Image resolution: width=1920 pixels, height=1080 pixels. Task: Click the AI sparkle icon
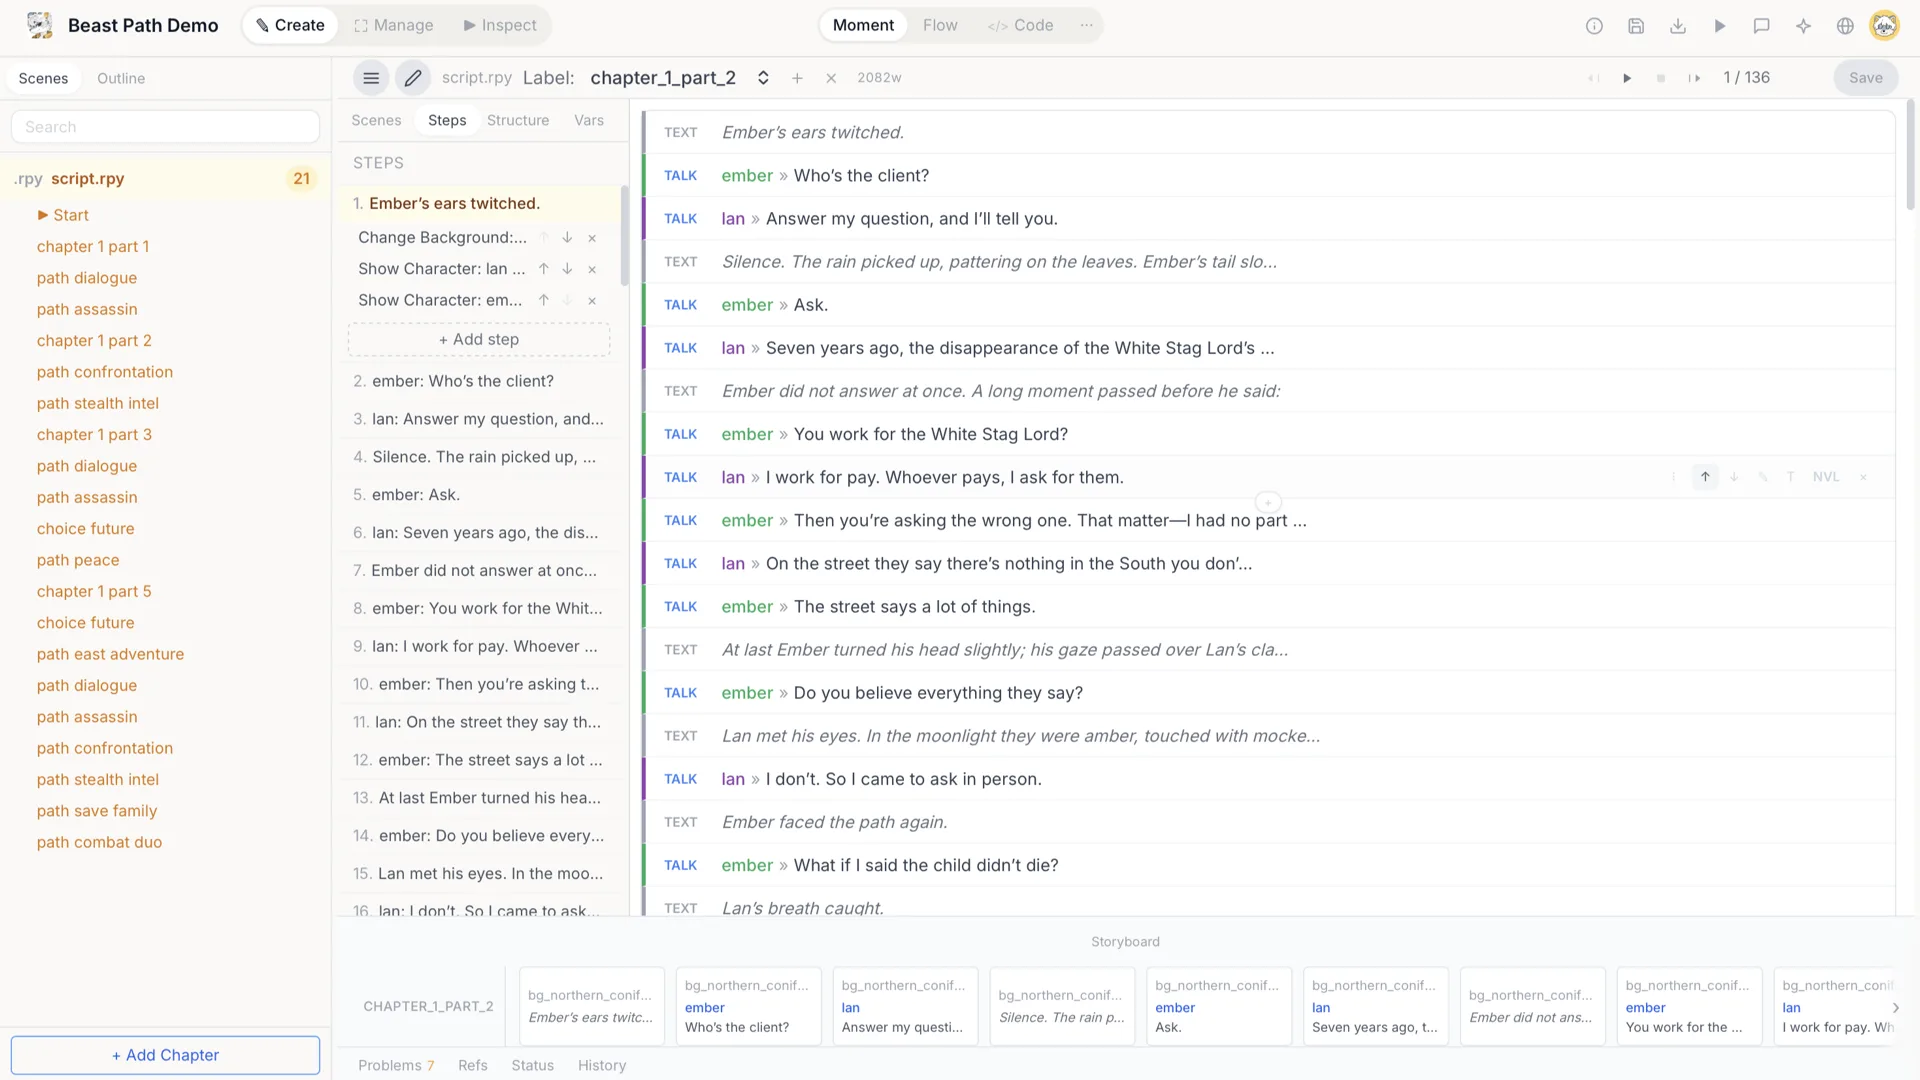tap(1803, 26)
